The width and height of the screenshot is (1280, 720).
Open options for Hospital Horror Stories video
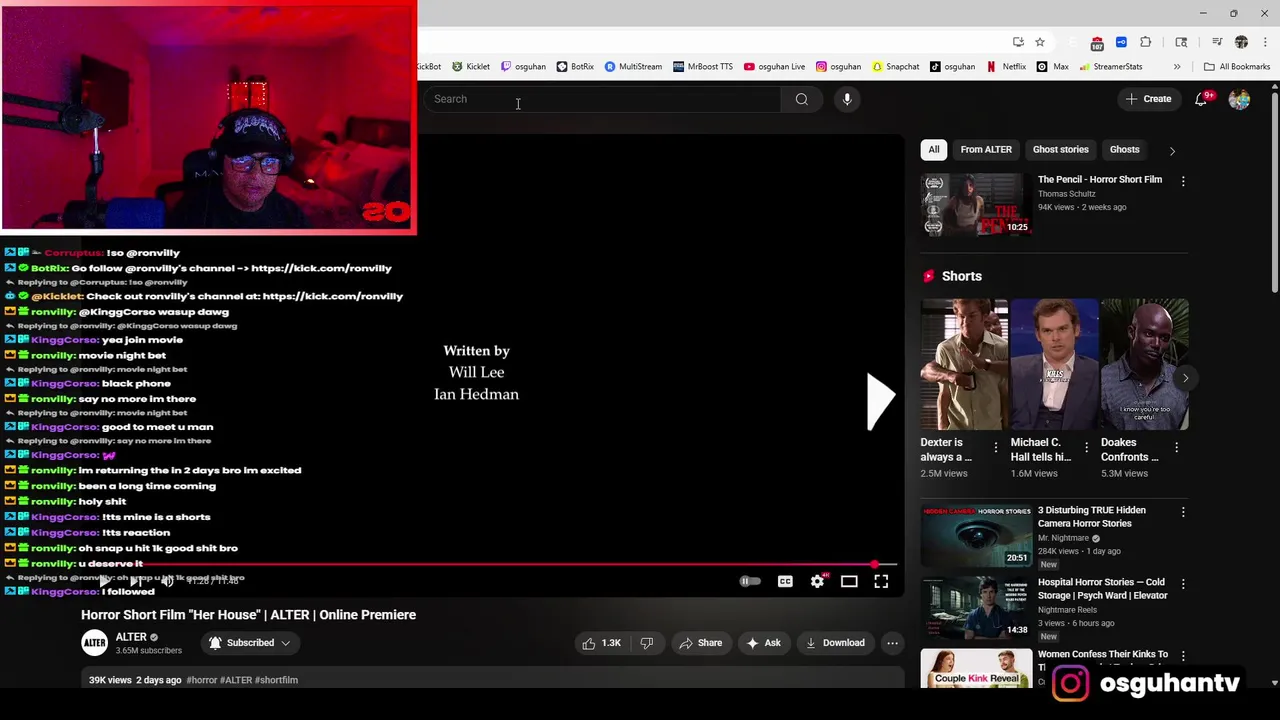tap(1183, 584)
